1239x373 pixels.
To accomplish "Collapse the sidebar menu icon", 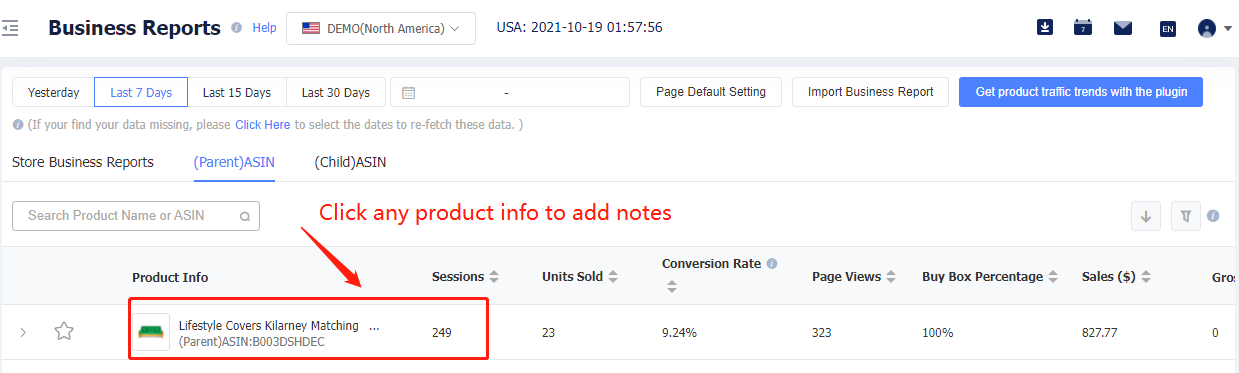I will [x=11, y=28].
